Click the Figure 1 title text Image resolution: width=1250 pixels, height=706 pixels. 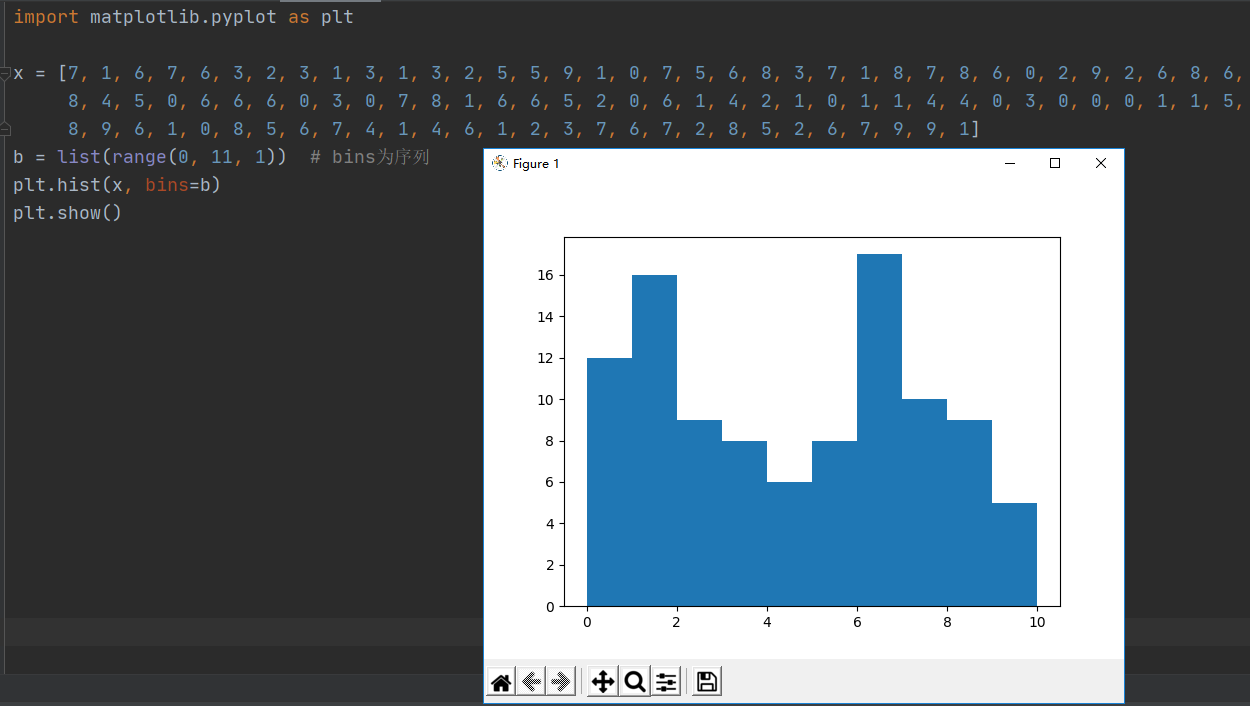click(x=536, y=164)
